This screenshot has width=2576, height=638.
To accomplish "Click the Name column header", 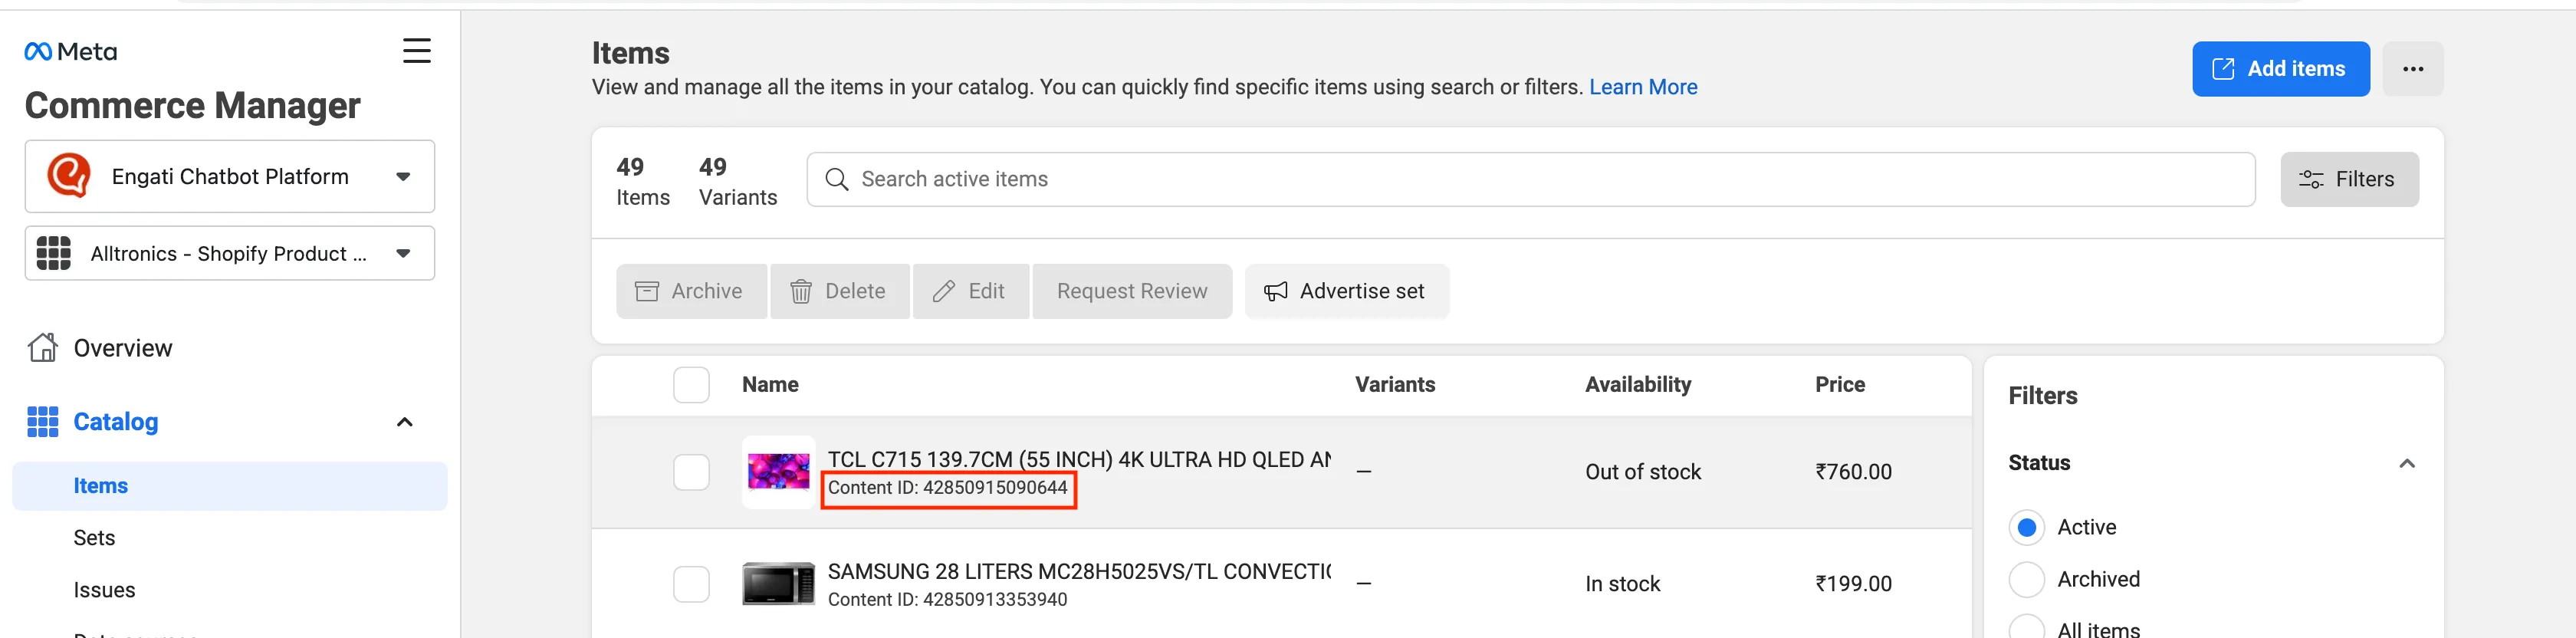I will tap(770, 385).
